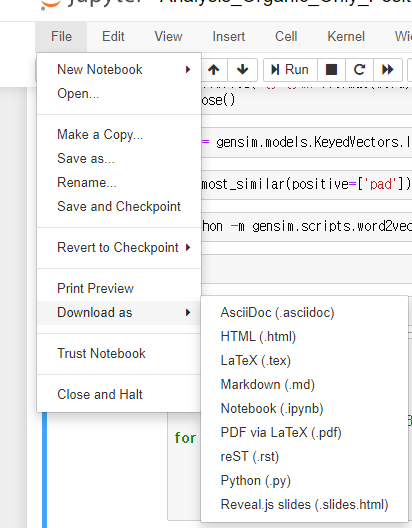Click the most_similar(positive=['pad']) code cell

coord(306,184)
